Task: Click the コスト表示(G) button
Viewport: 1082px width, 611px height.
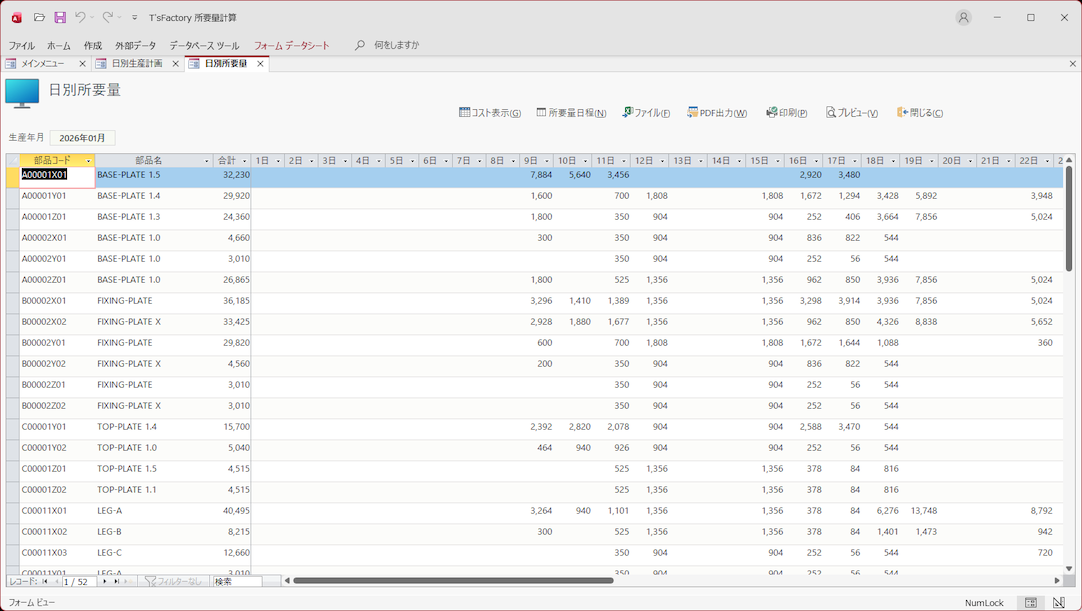Action: 490,113
